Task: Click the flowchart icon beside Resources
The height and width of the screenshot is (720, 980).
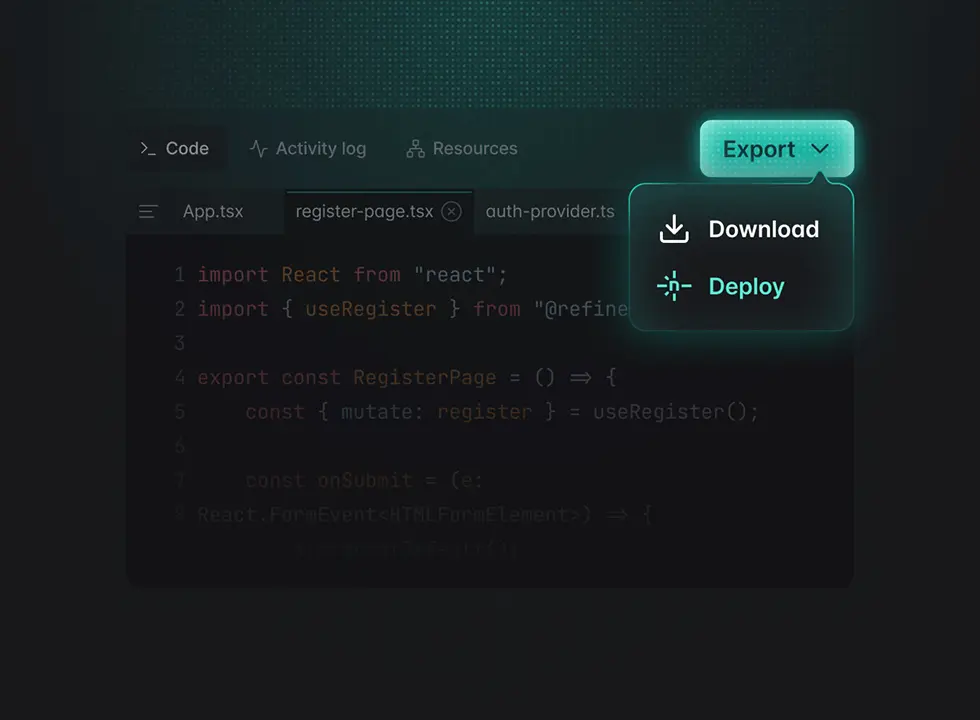Action: coord(414,148)
